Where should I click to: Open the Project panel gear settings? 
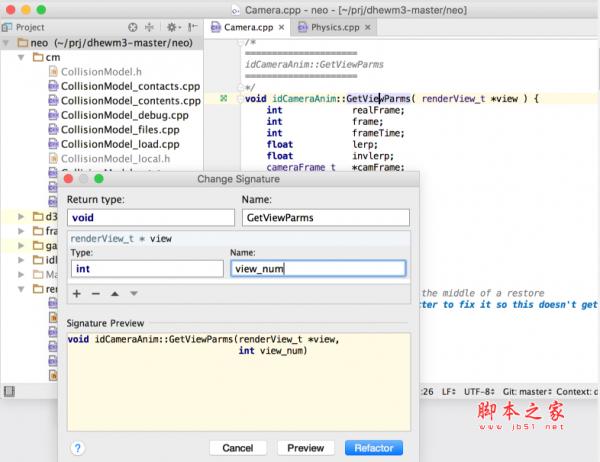[172, 27]
